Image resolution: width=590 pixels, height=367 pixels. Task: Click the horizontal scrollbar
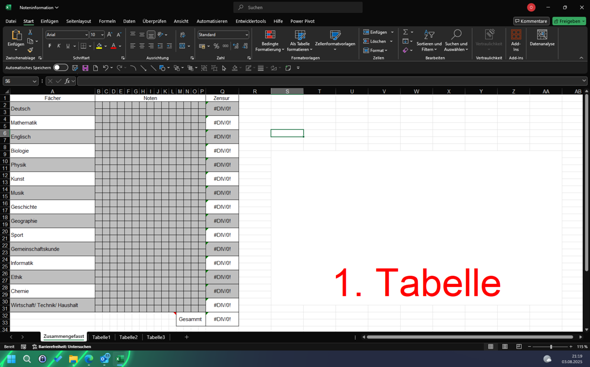point(470,337)
